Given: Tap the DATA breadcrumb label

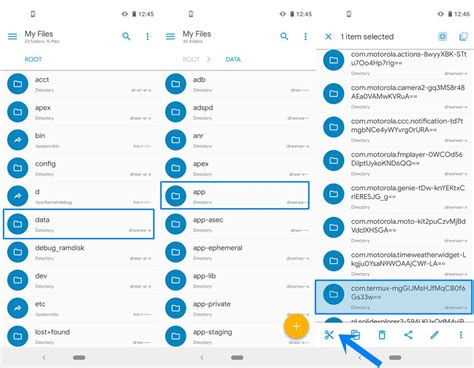Looking at the screenshot, I should tap(233, 59).
